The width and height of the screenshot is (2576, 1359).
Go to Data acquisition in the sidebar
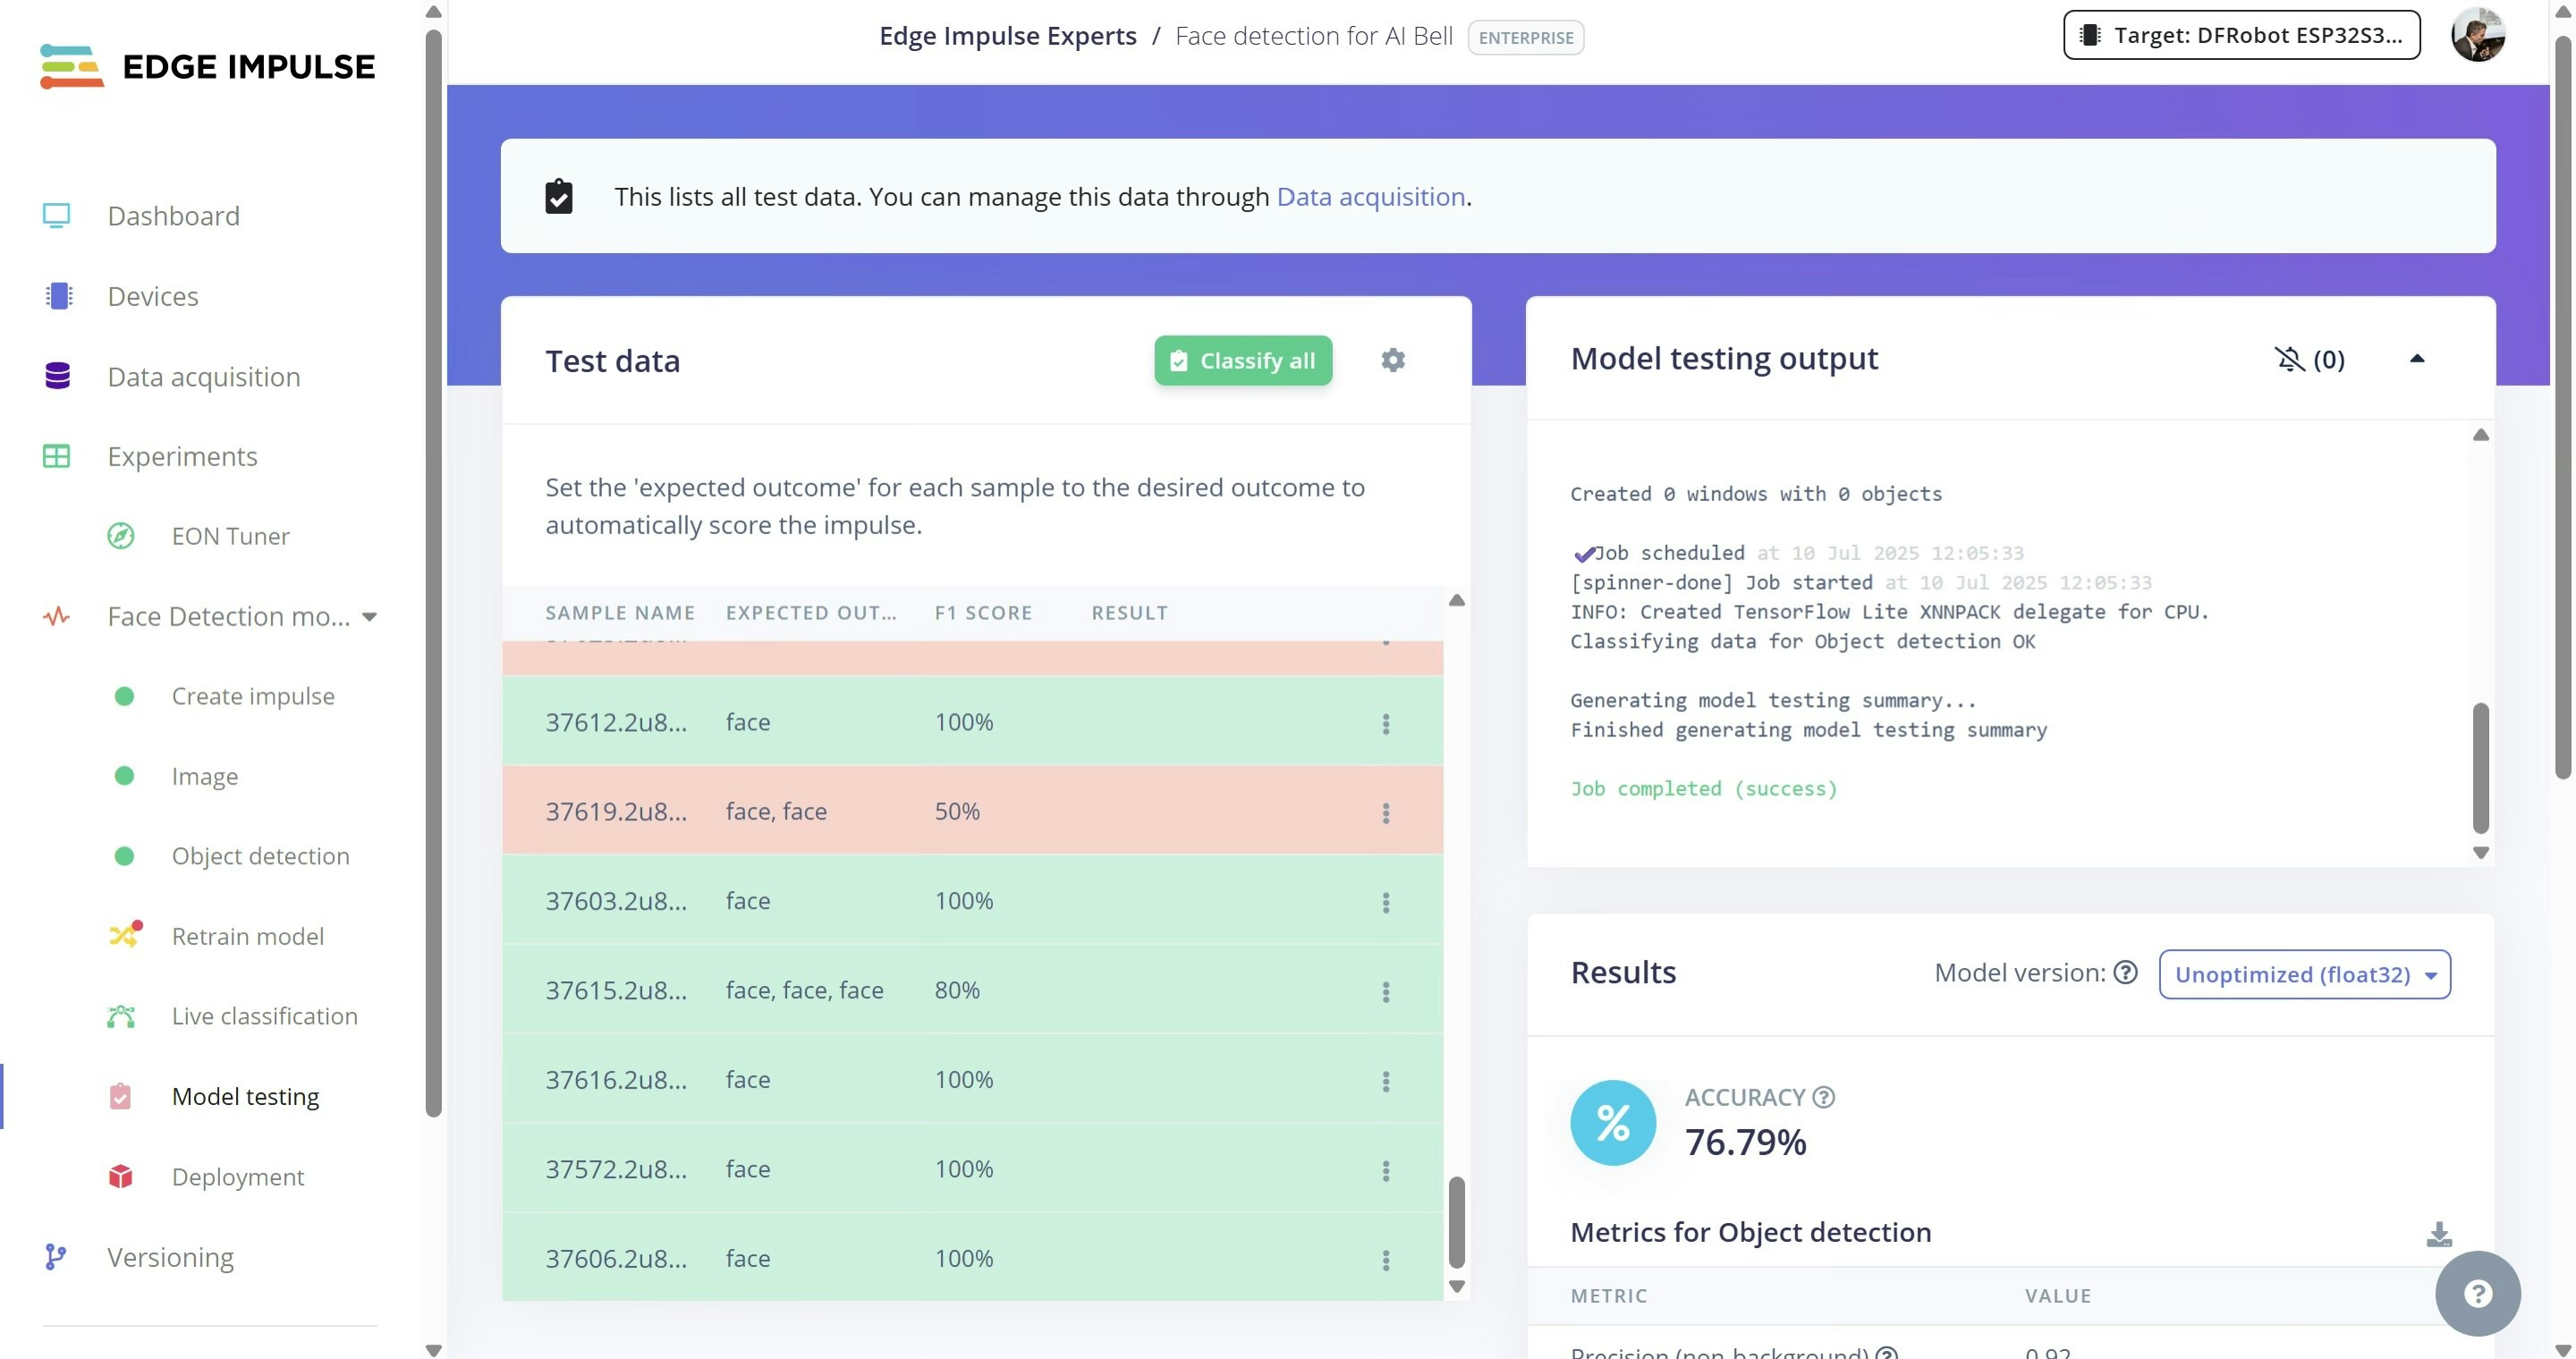(203, 377)
